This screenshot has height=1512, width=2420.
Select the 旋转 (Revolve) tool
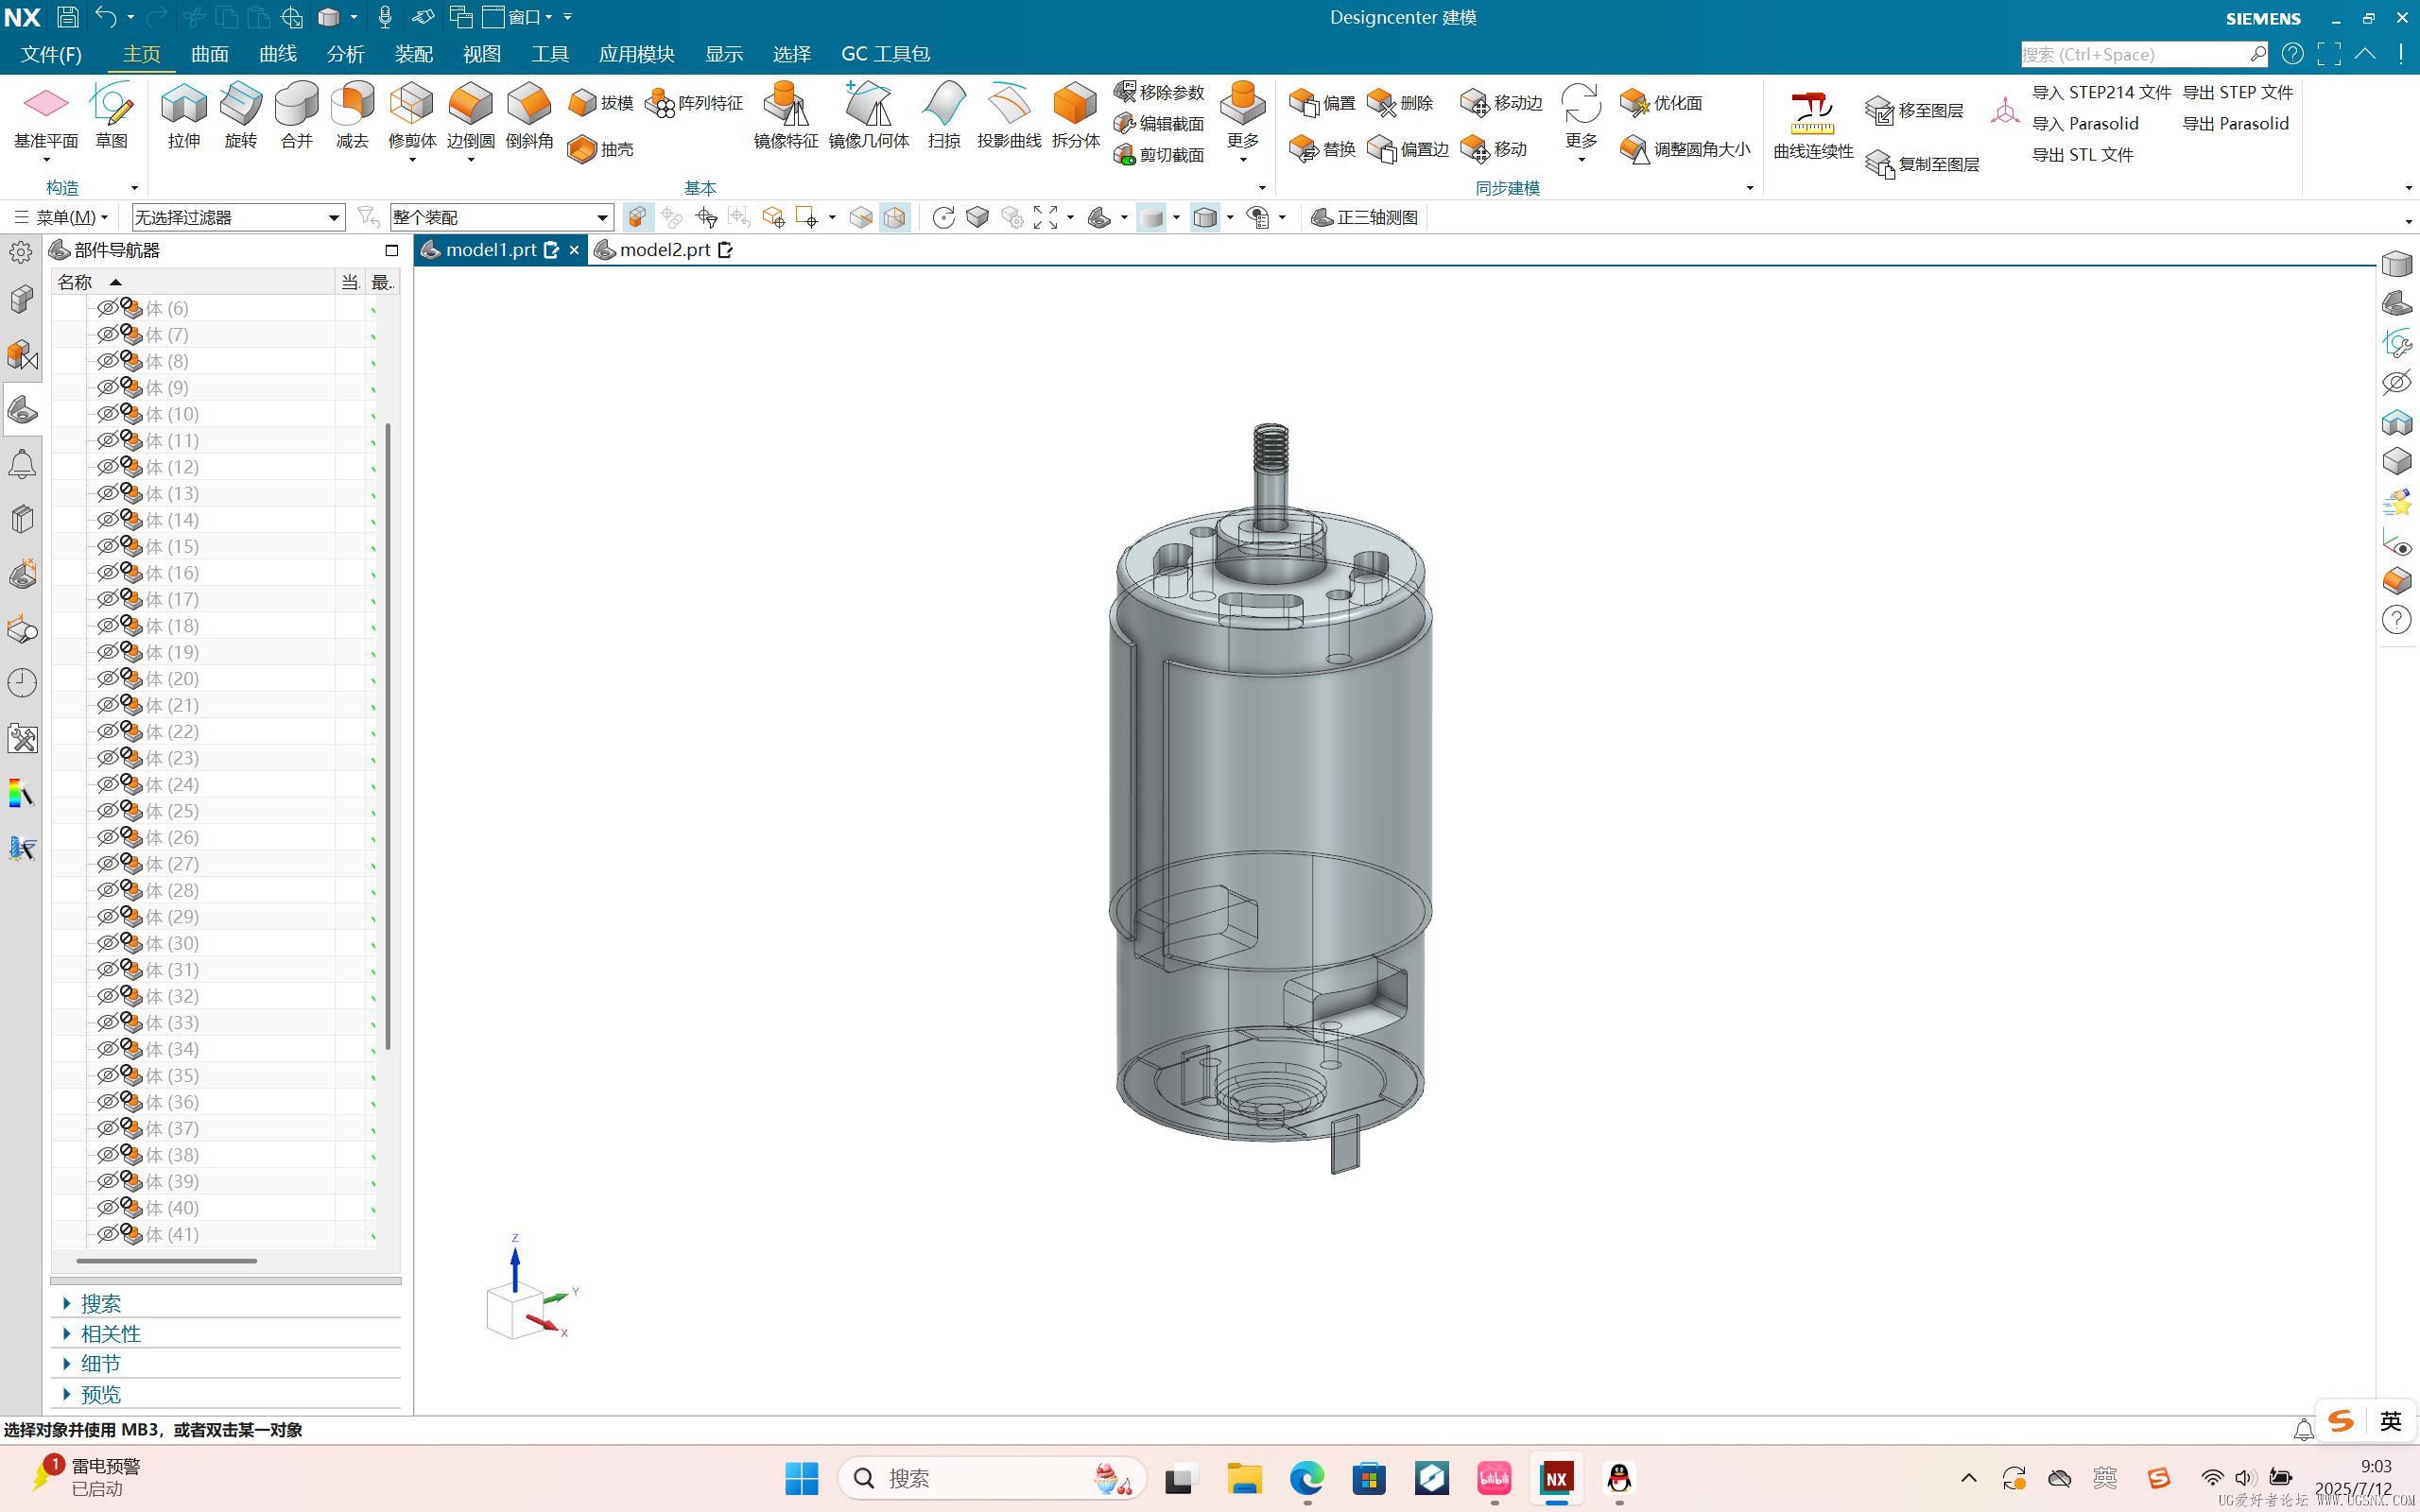(x=241, y=116)
